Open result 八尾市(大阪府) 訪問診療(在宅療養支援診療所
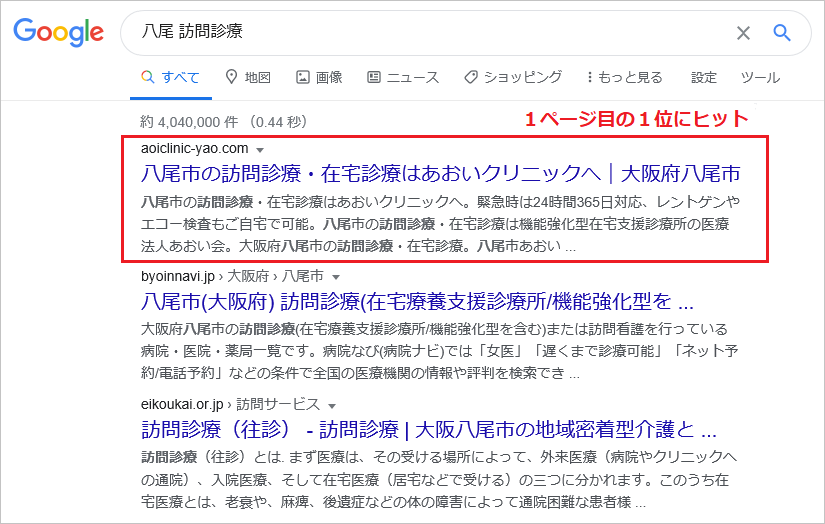This screenshot has width=825, height=524. (x=417, y=302)
